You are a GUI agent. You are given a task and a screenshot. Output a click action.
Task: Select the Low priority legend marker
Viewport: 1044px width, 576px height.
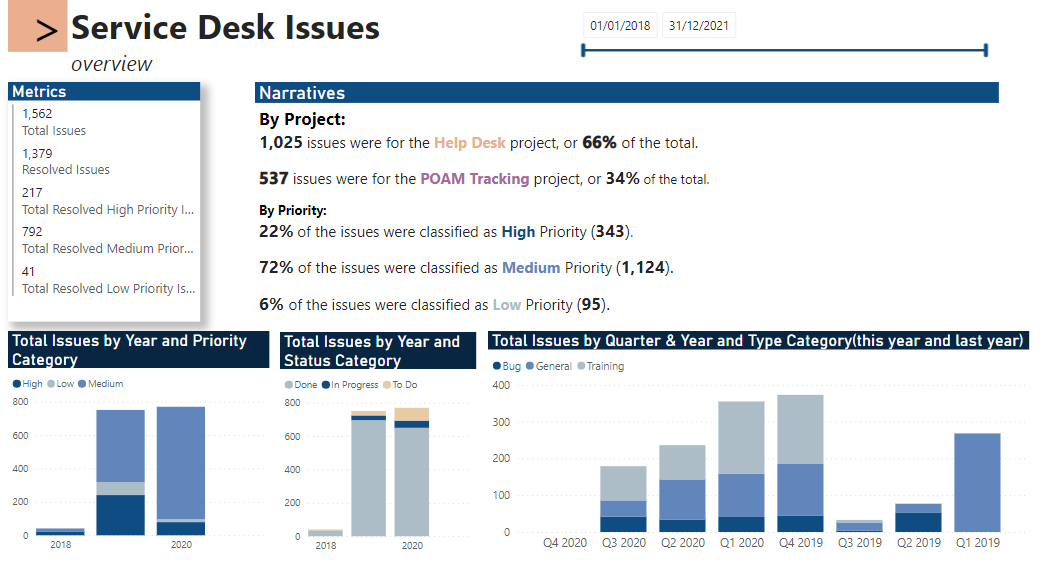(51, 384)
